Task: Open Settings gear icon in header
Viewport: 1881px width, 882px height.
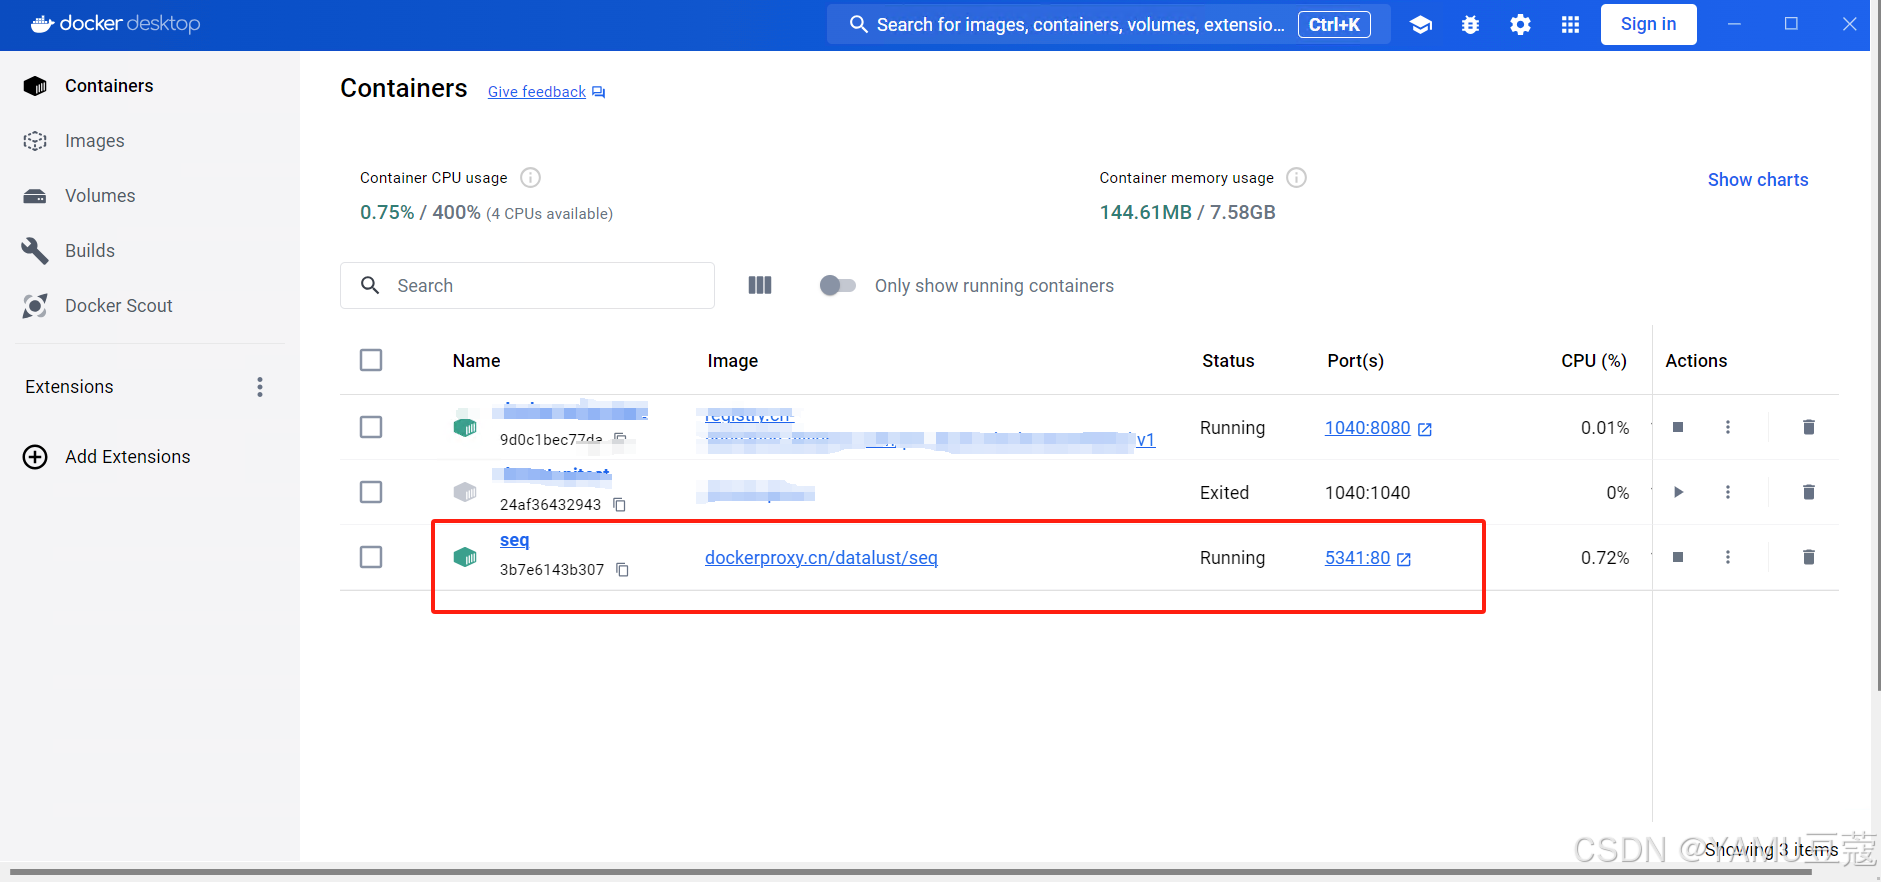Action: (x=1520, y=25)
